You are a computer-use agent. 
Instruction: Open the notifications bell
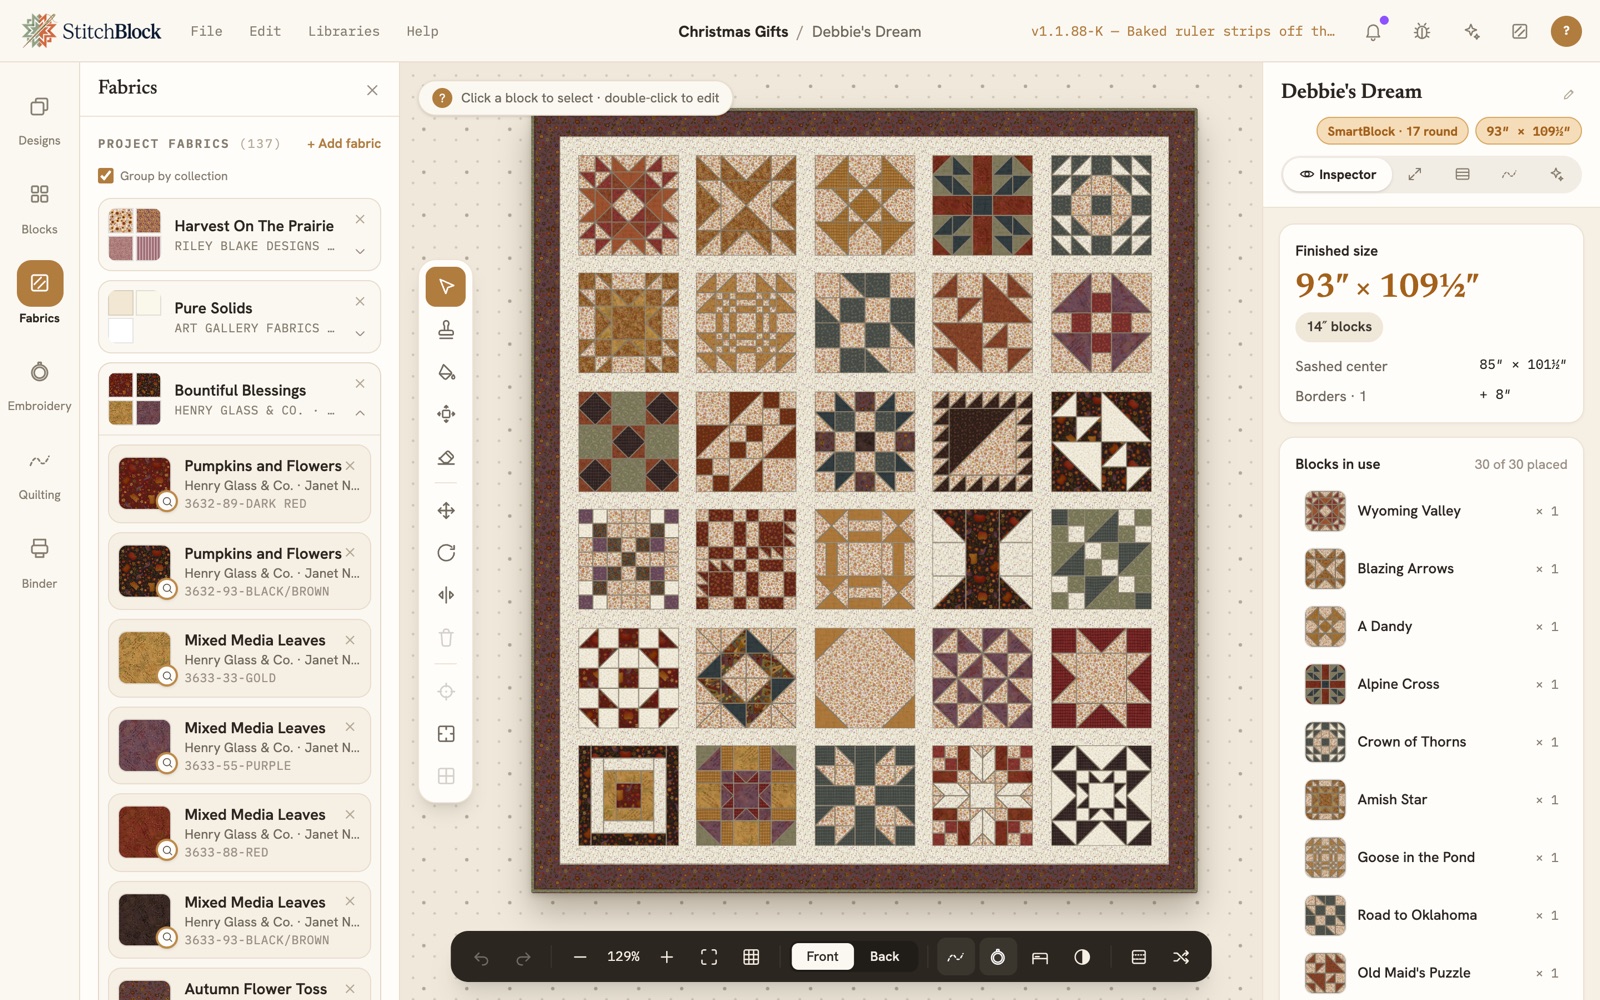(x=1373, y=32)
